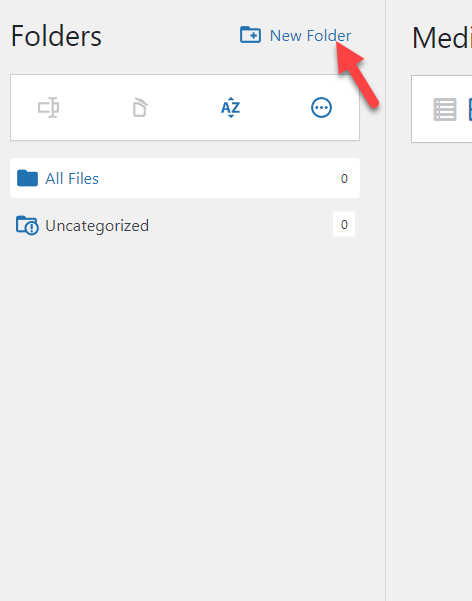Viewport: 472px width, 601px height.
Task: Switch to the partially visible grid view
Action: [470, 109]
